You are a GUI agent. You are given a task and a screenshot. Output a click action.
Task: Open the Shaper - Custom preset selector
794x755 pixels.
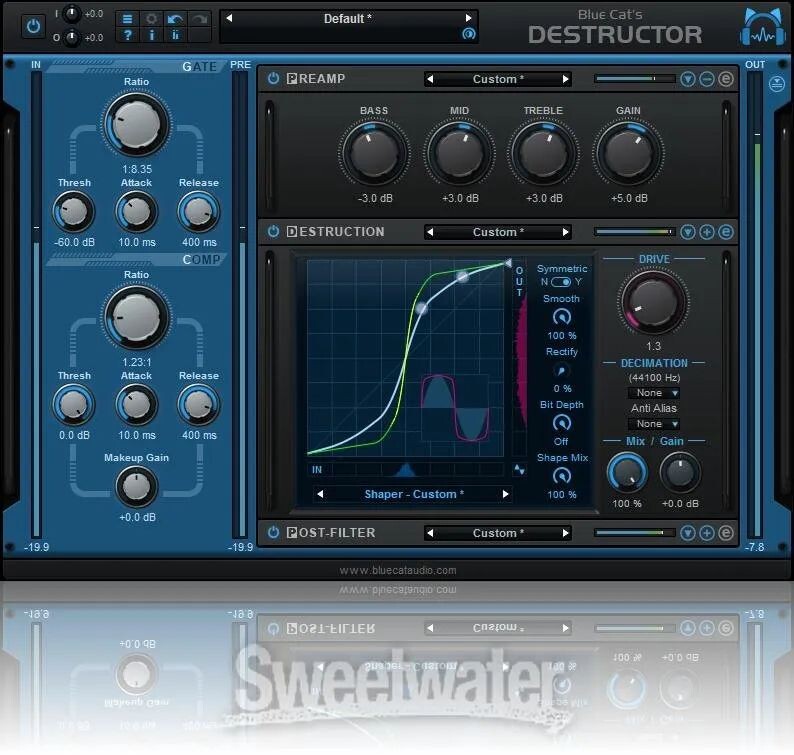click(414, 494)
